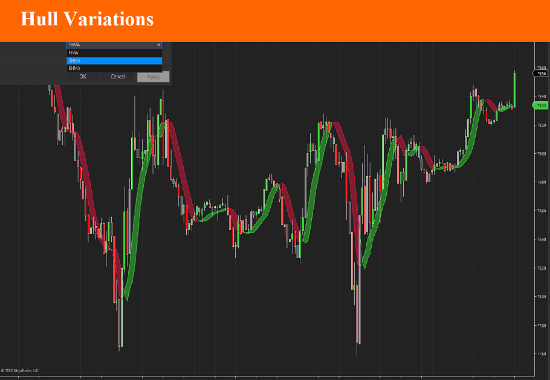Image resolution: width=550 pixels, height=380 pixels.
Task: Open the Hull type combo box
Action: pos(114,45)
